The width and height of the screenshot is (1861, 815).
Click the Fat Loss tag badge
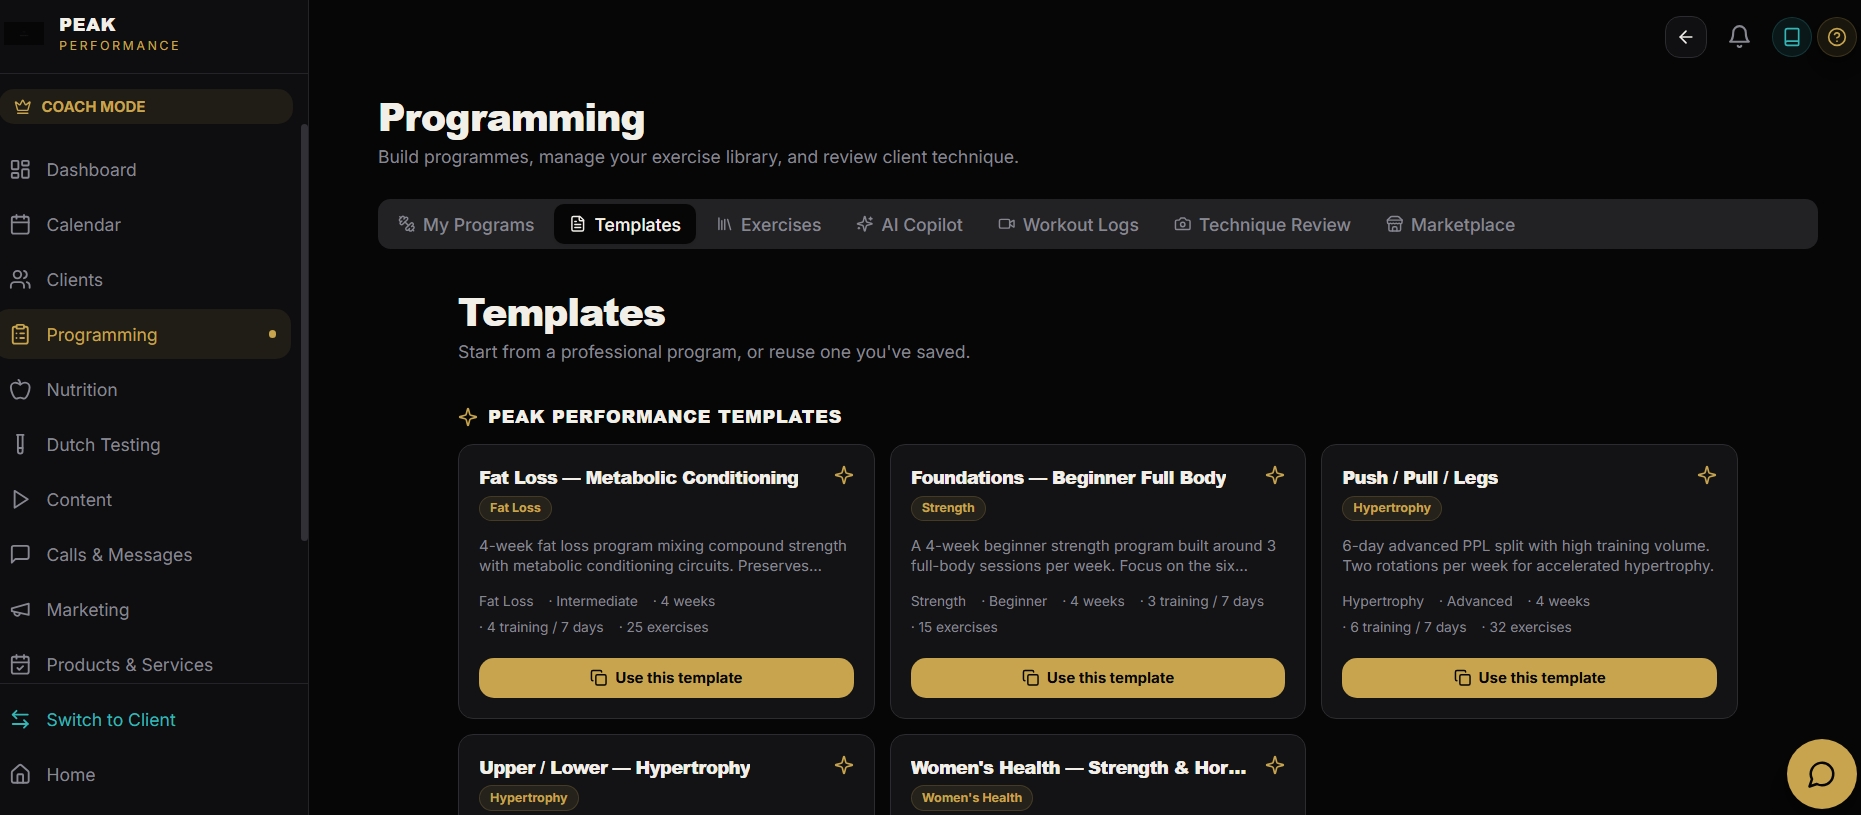(515, 508)
